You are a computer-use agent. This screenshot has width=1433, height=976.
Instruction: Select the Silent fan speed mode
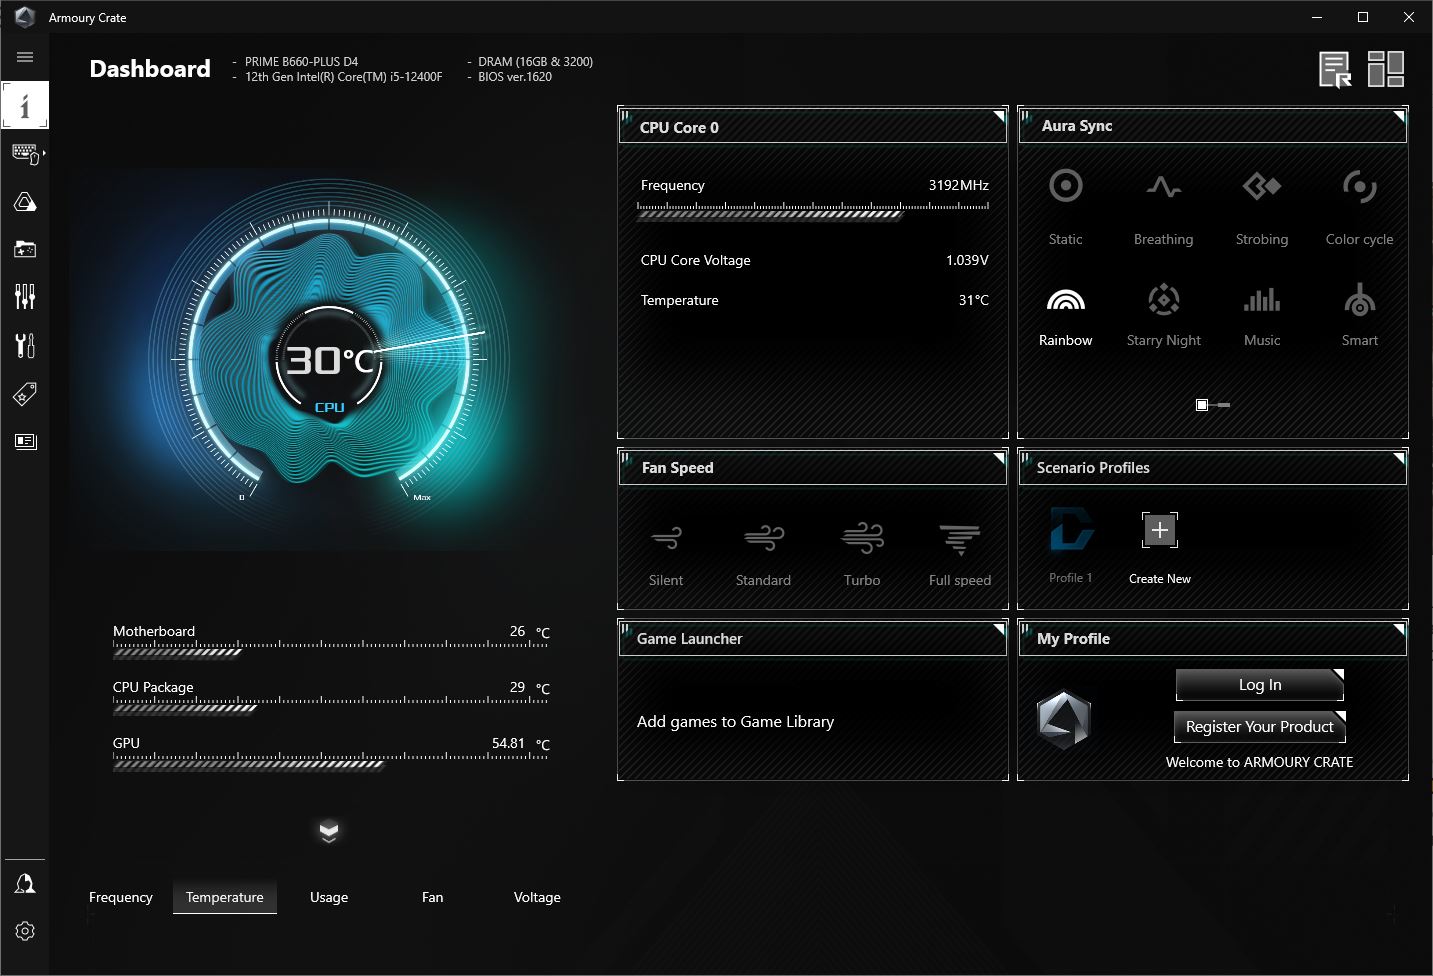coord(666,552)
